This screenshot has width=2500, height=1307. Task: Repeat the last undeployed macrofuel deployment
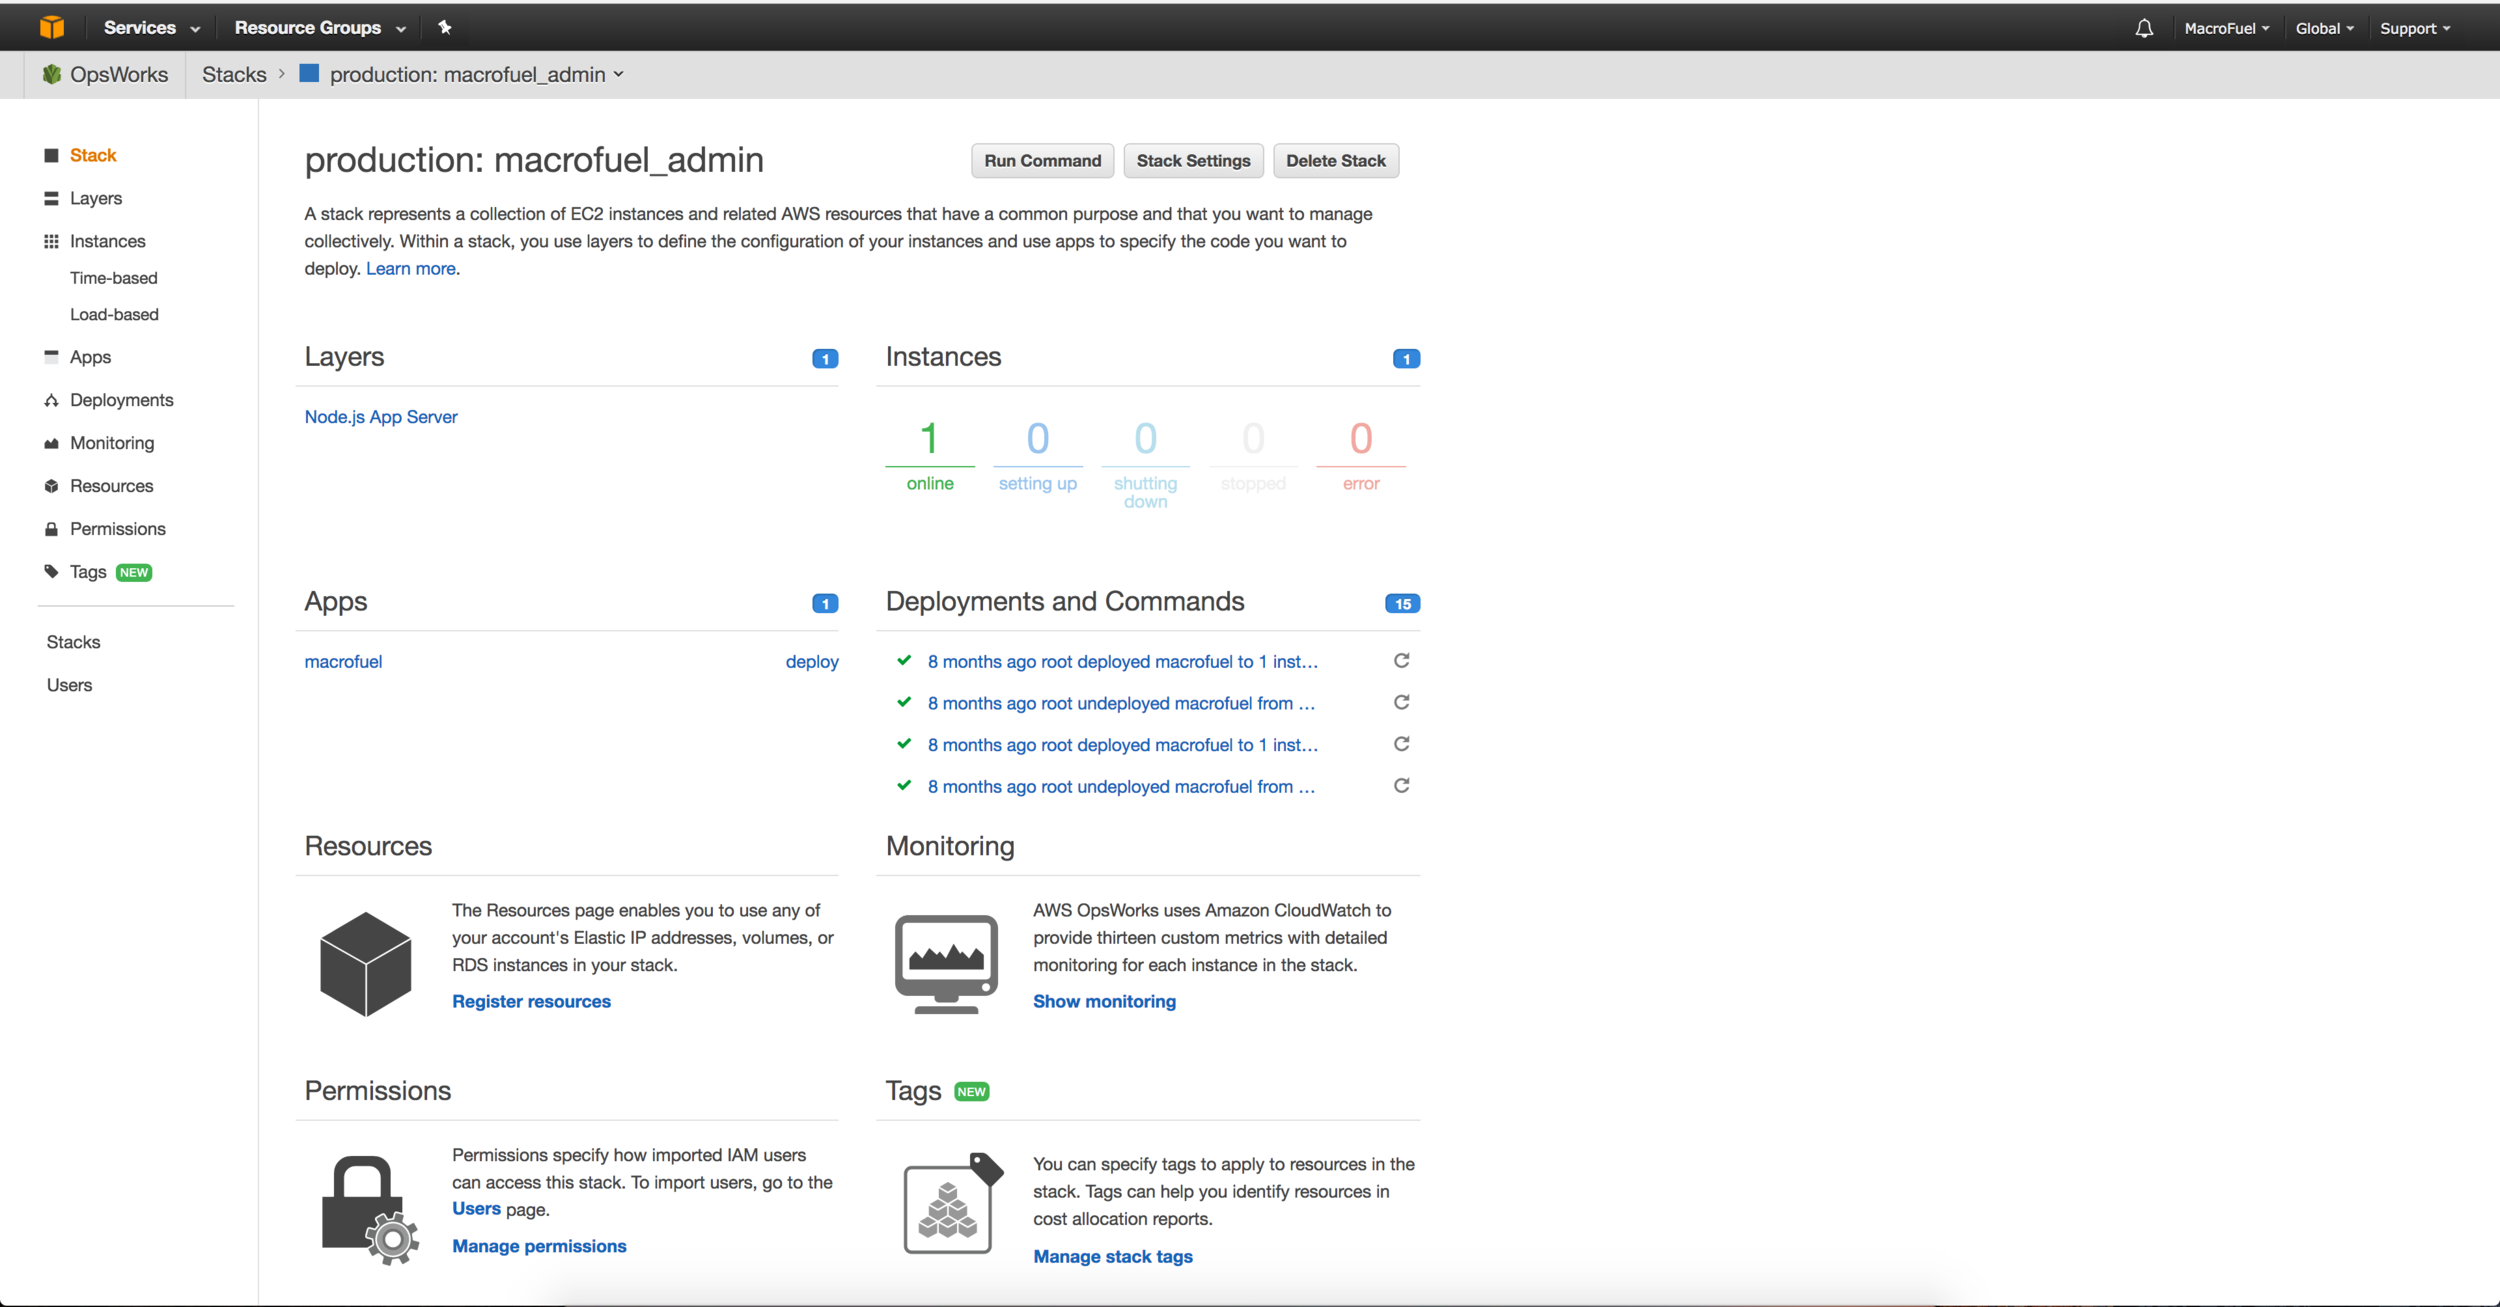[1401, 786]
